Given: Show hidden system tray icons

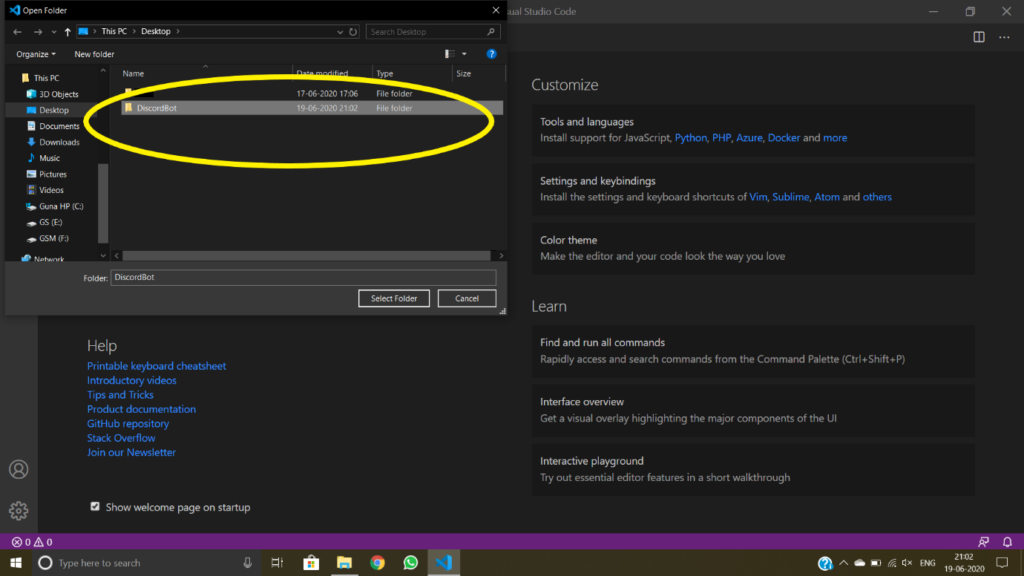Looking at the screenshot, I should (x=844, y=563).
